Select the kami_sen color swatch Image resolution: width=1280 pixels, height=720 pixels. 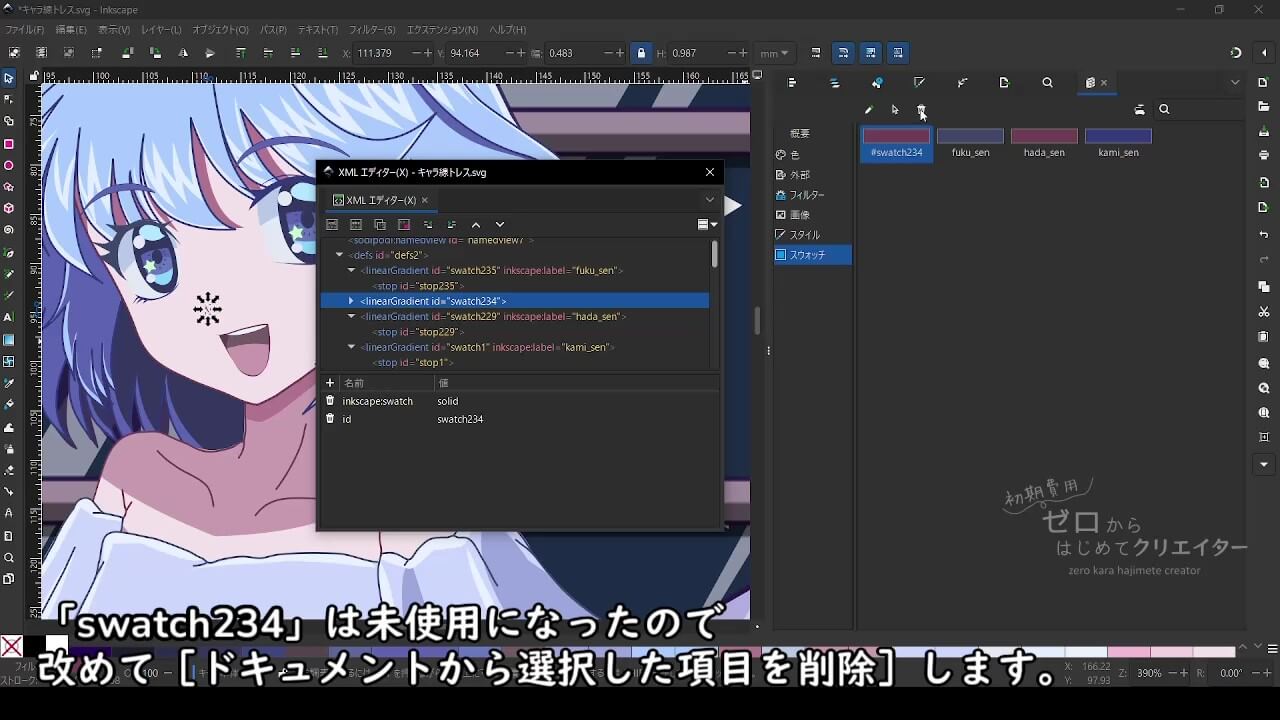1118,144
